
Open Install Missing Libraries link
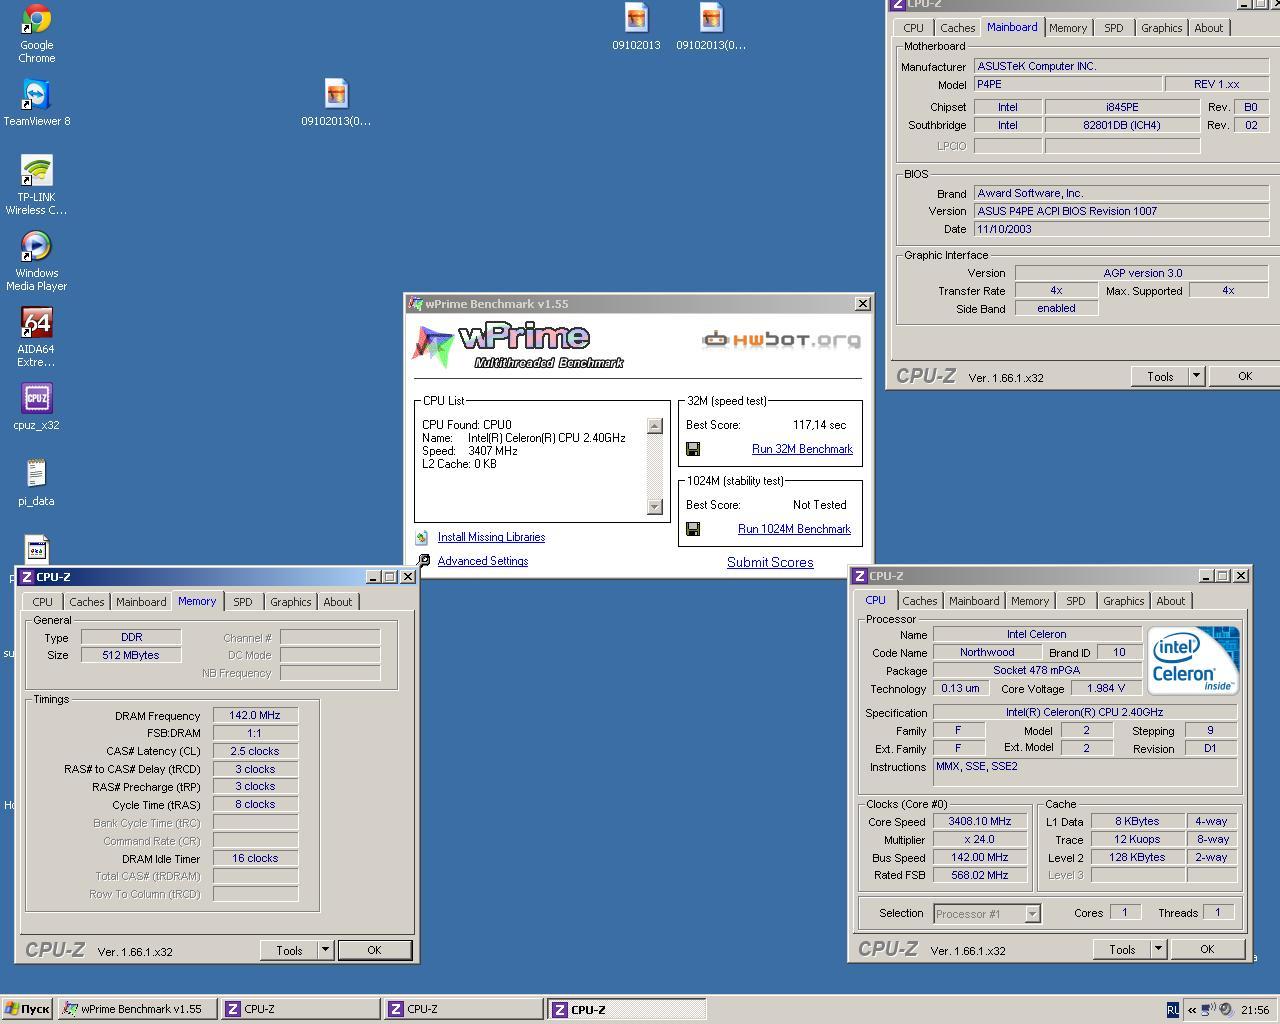click(491, 537)
